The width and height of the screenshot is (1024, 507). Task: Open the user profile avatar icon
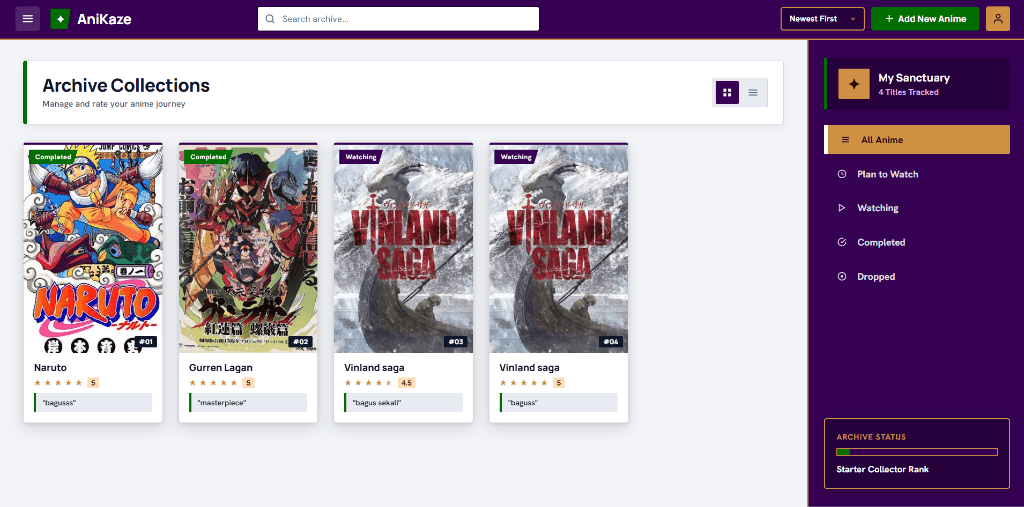tap(998, 19)
